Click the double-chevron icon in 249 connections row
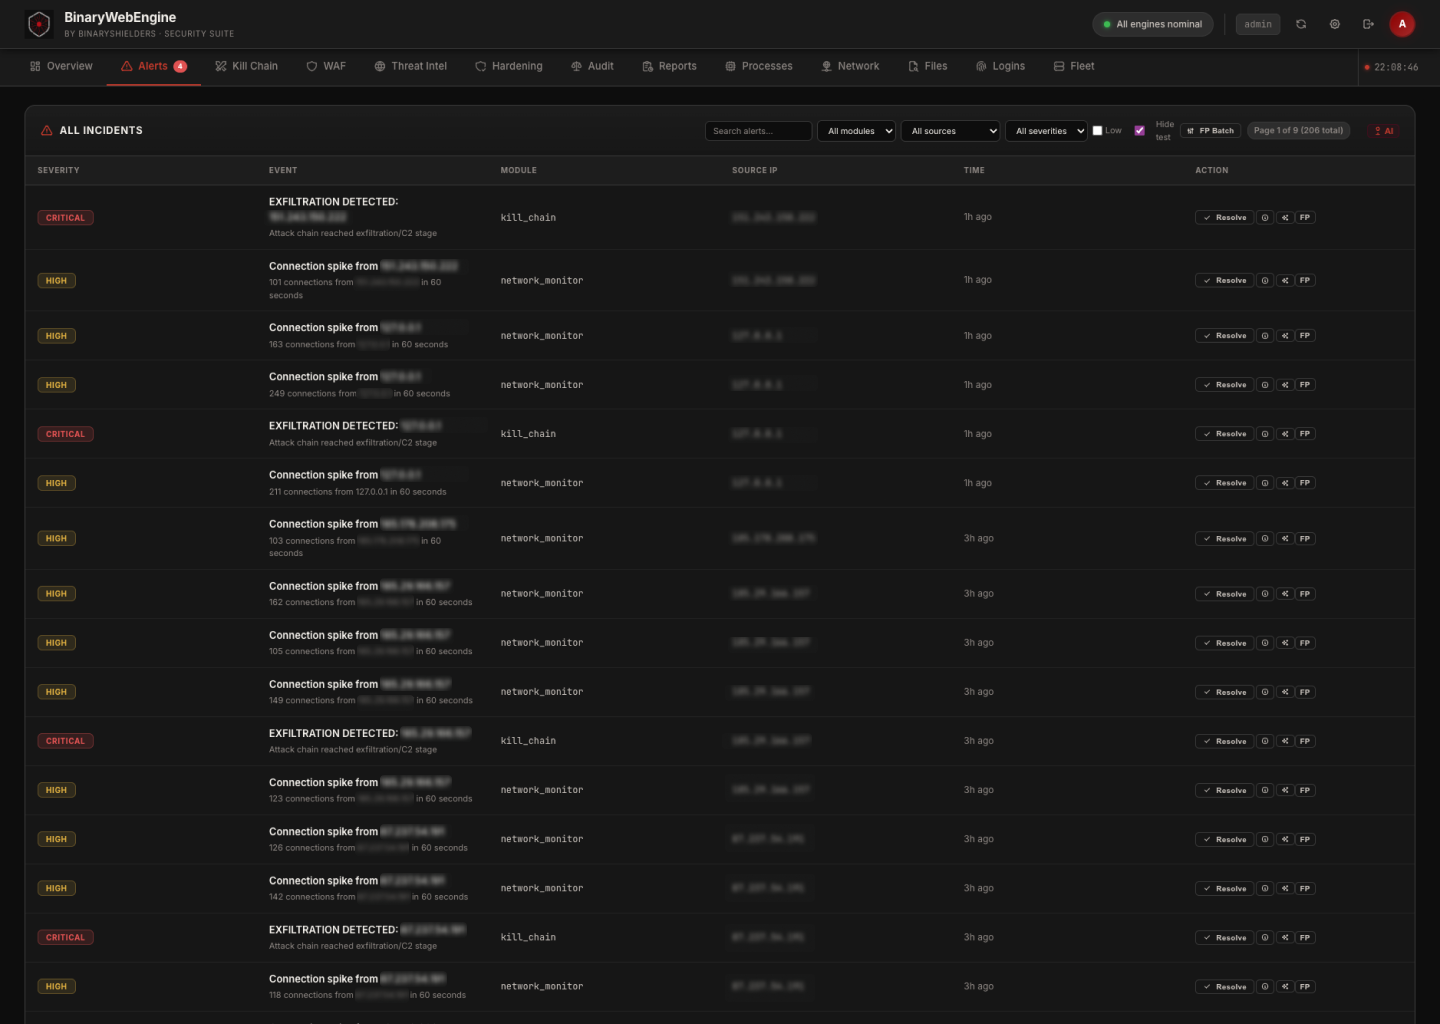Screen dimensions: 1440x1024 [x=1285, y=385]
